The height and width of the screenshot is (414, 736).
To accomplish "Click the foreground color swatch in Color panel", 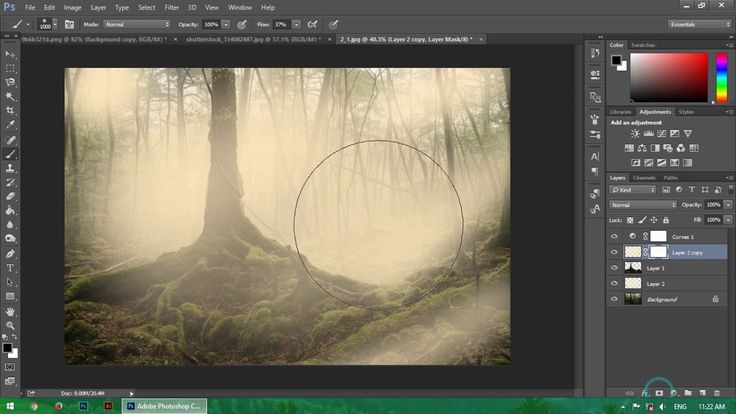I will 616,60.
